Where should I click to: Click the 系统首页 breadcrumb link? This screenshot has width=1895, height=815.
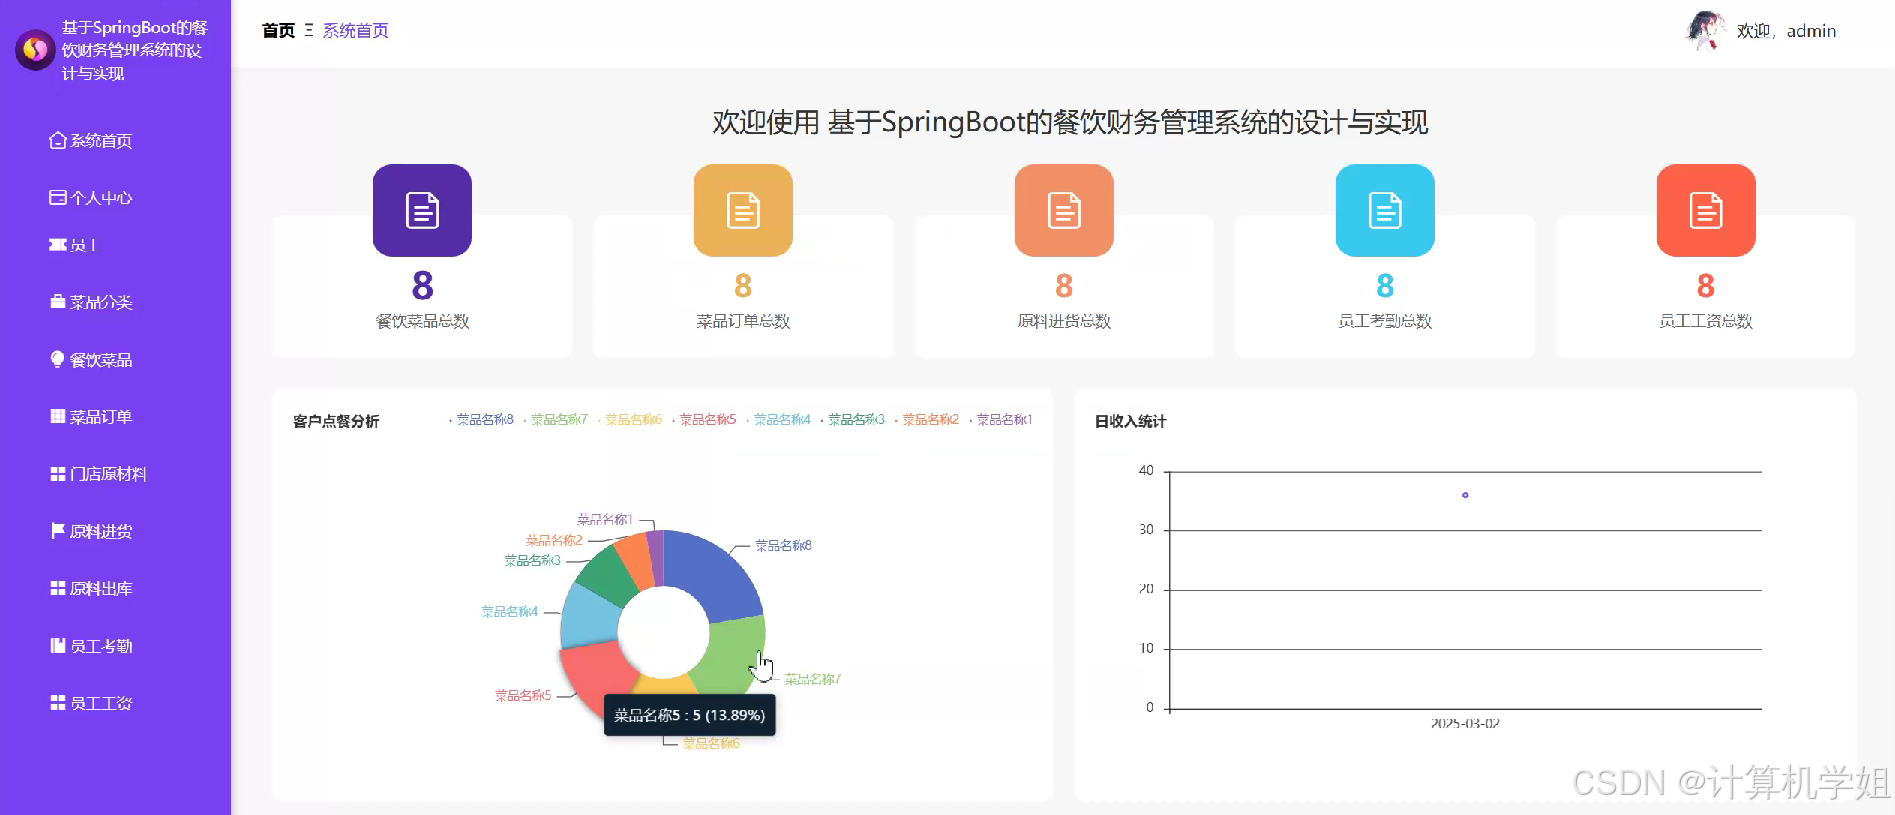coord(355,31)
